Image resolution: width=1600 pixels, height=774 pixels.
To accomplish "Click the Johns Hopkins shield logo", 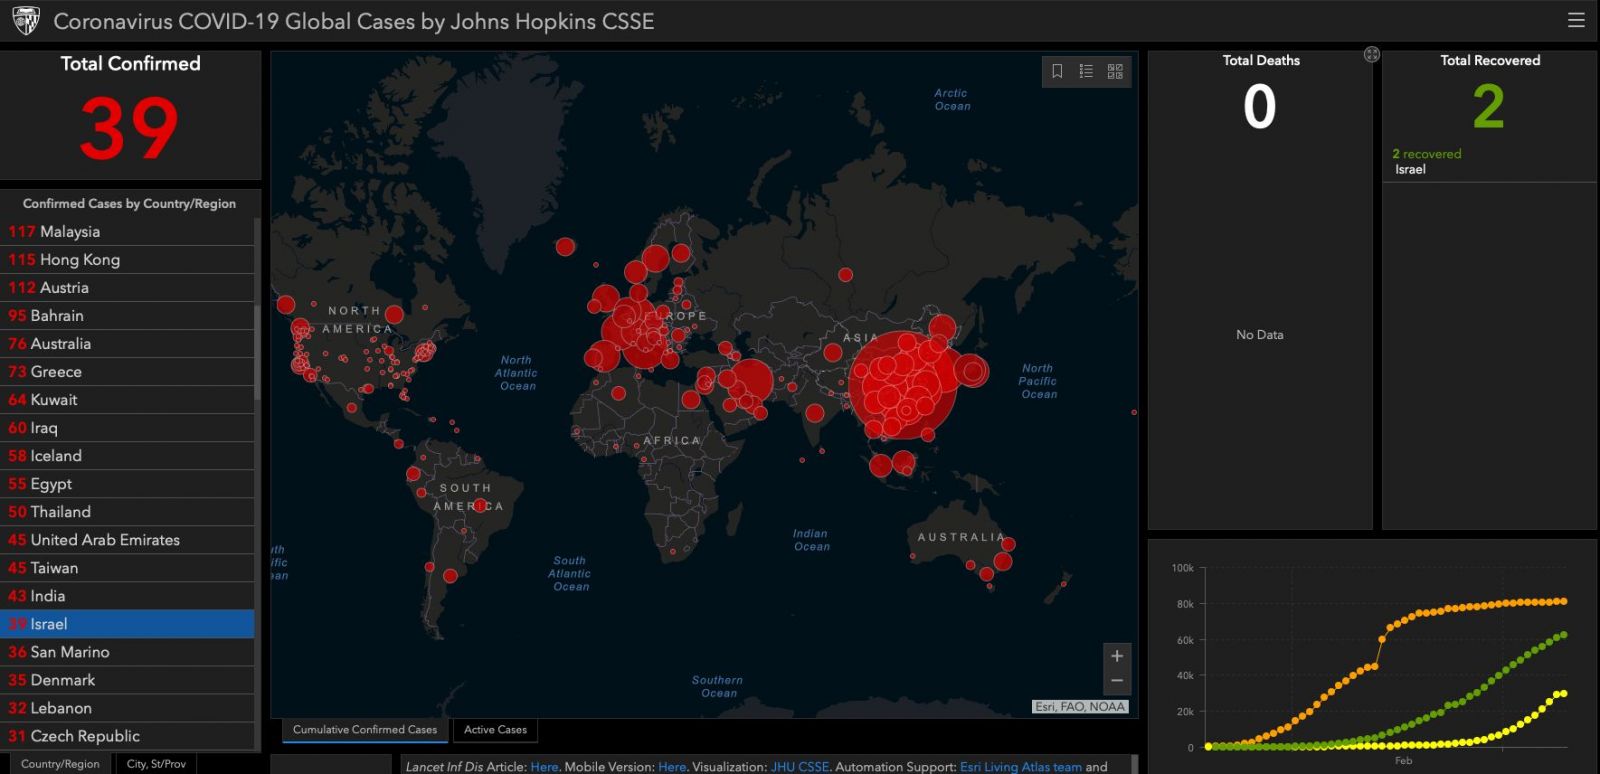I will tap(26, 21).
